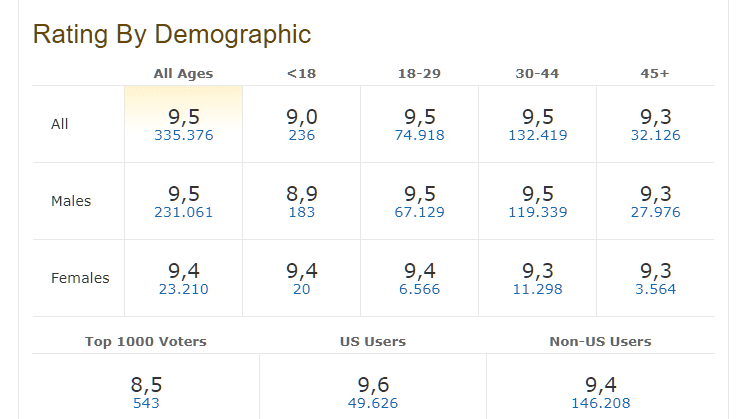Open the 335.376 all-ages vote count
This screenshot has height=419, width=748.
184,135
